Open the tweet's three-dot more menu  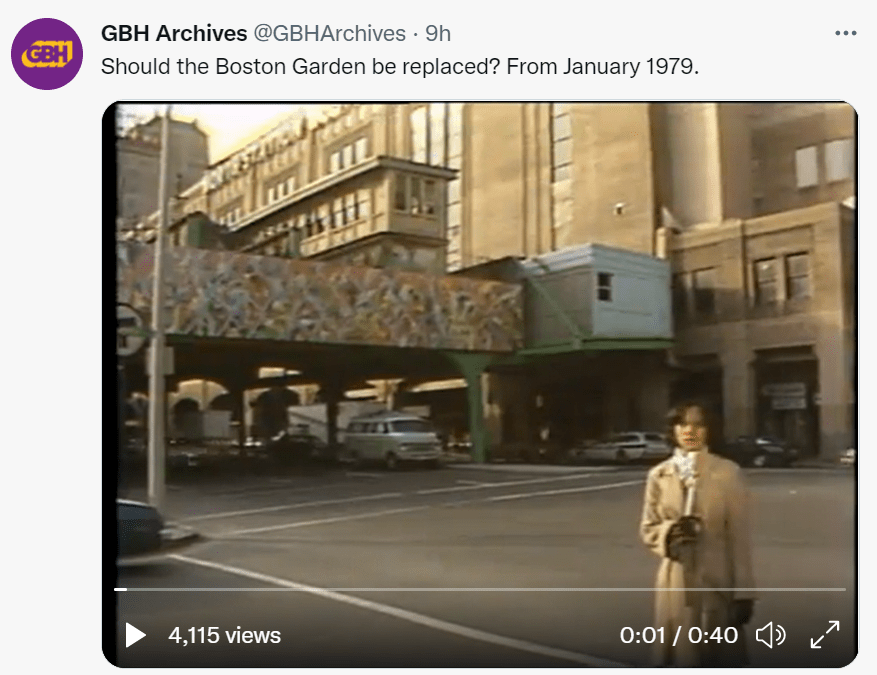(x=846, y=34)
